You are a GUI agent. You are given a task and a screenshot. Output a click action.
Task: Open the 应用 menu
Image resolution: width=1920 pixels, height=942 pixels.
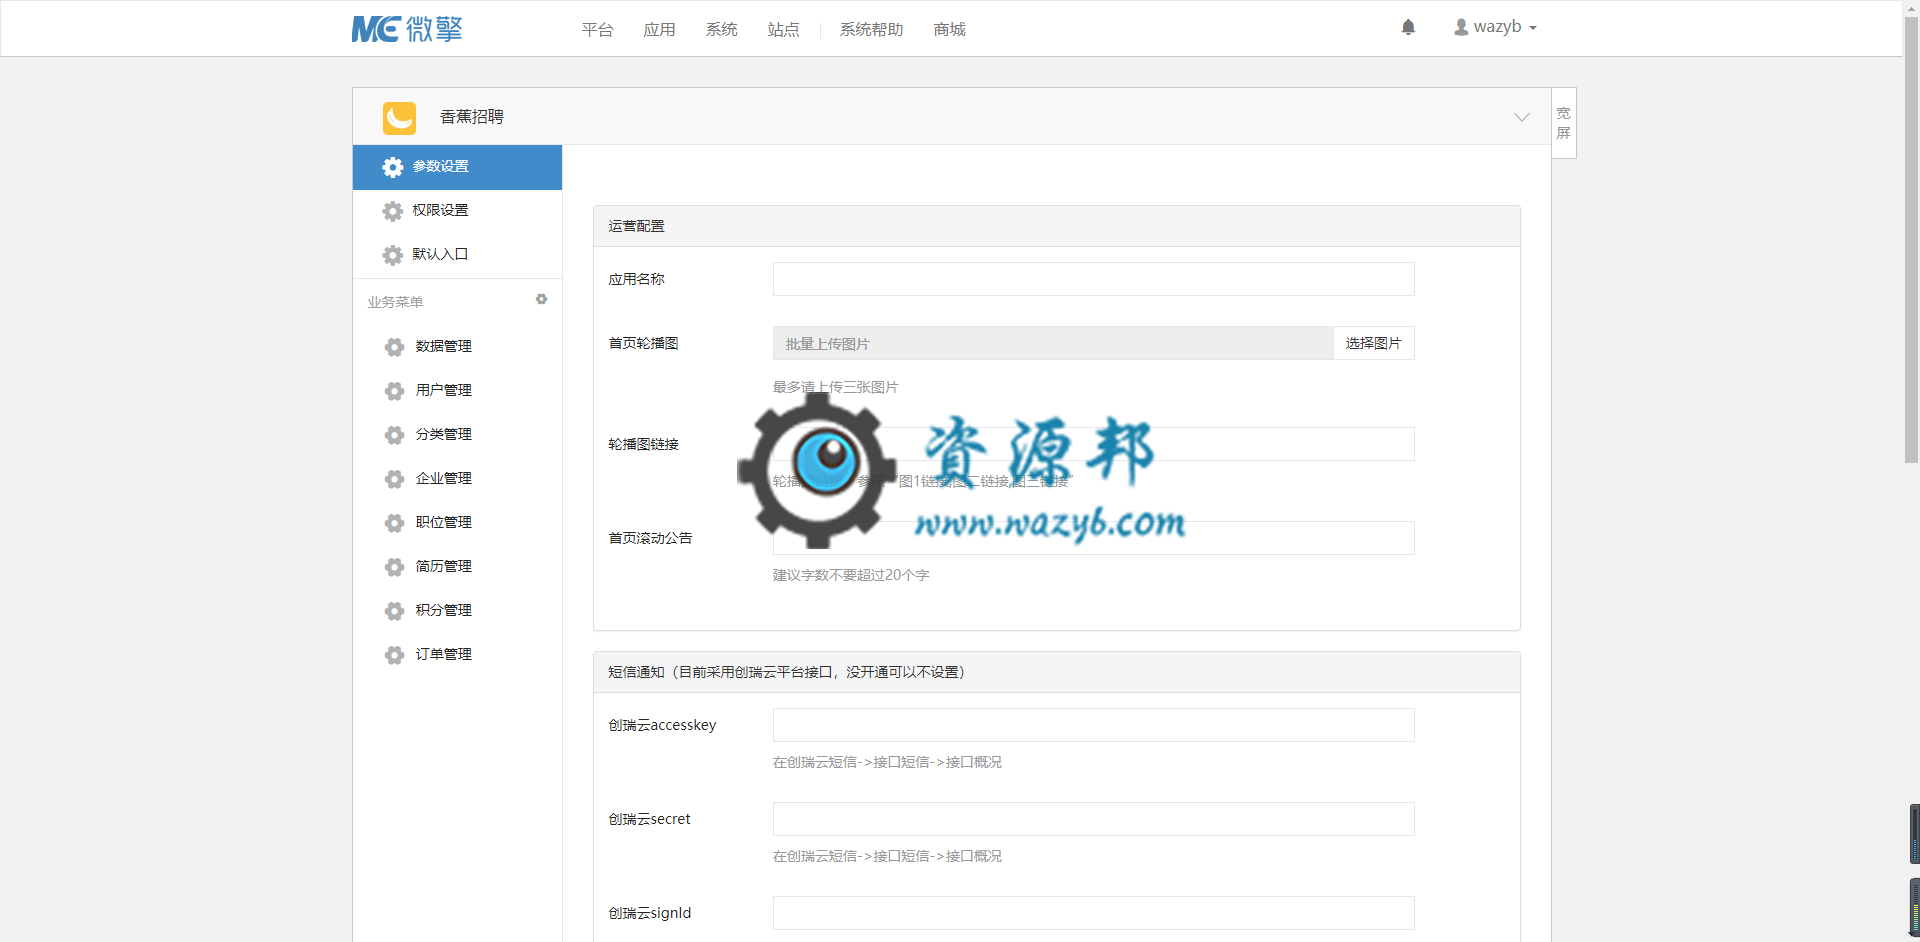[x=660, y=30]
